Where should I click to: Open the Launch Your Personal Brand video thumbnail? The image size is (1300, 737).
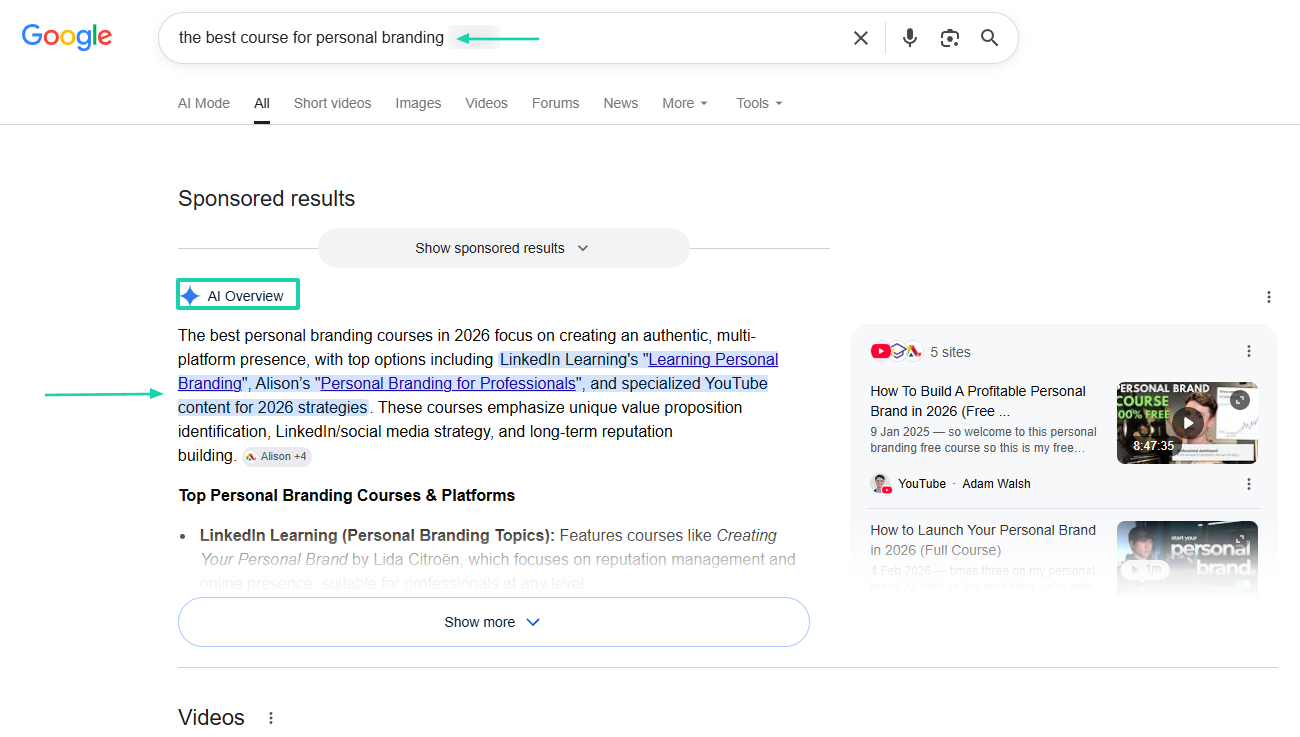click(x=1187, y=558)
